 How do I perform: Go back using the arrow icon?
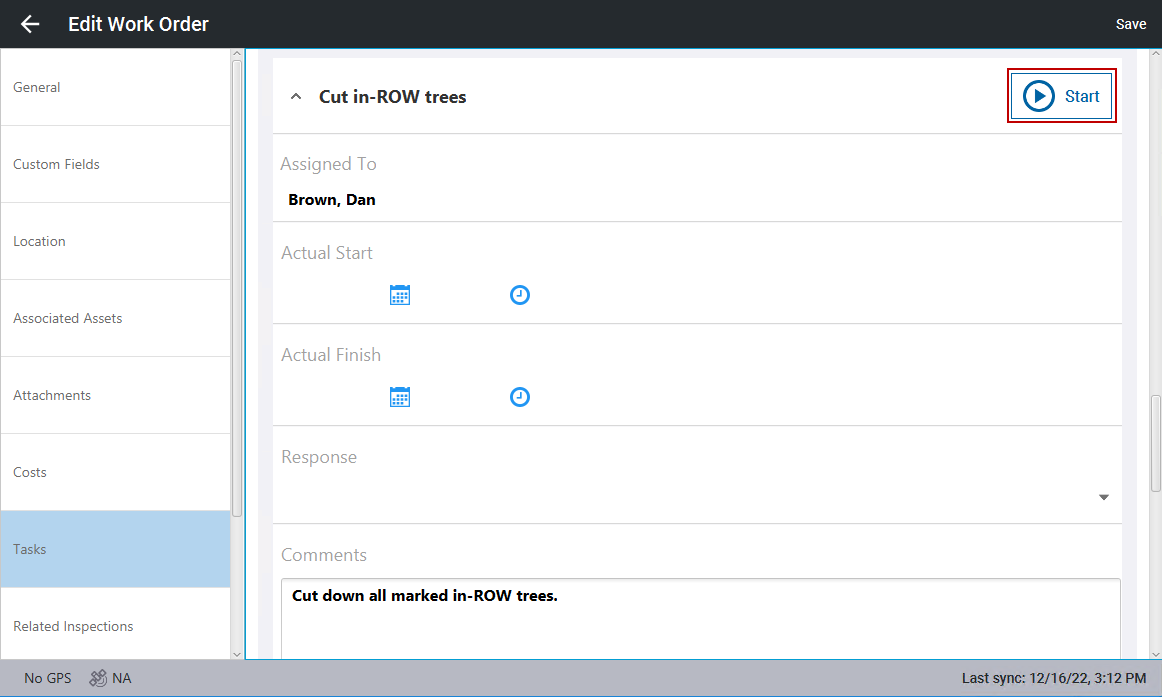tap(30, 24)
